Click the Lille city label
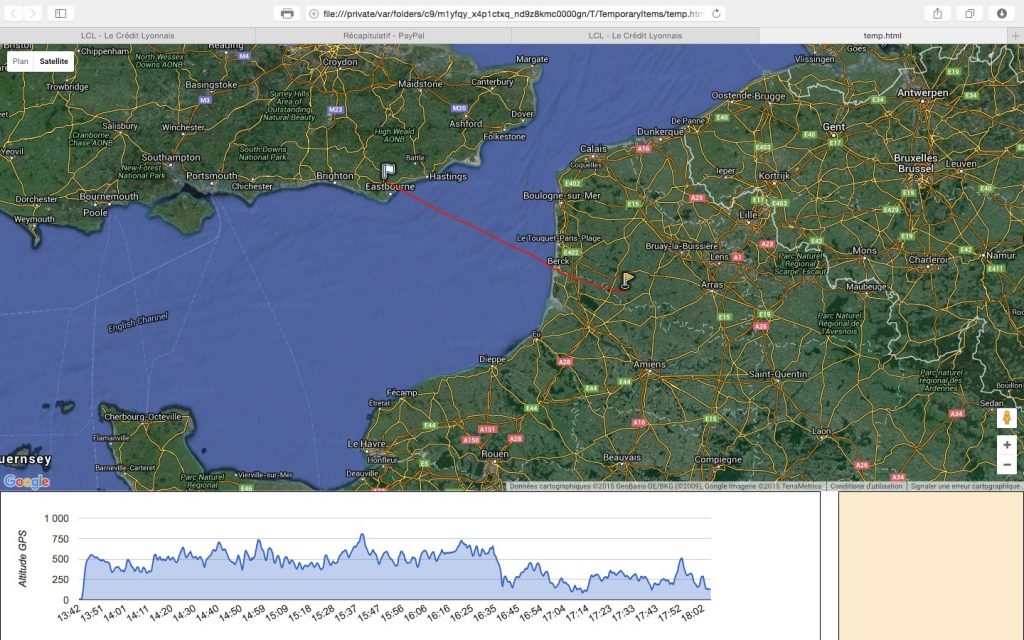 [x=748, y=215]
